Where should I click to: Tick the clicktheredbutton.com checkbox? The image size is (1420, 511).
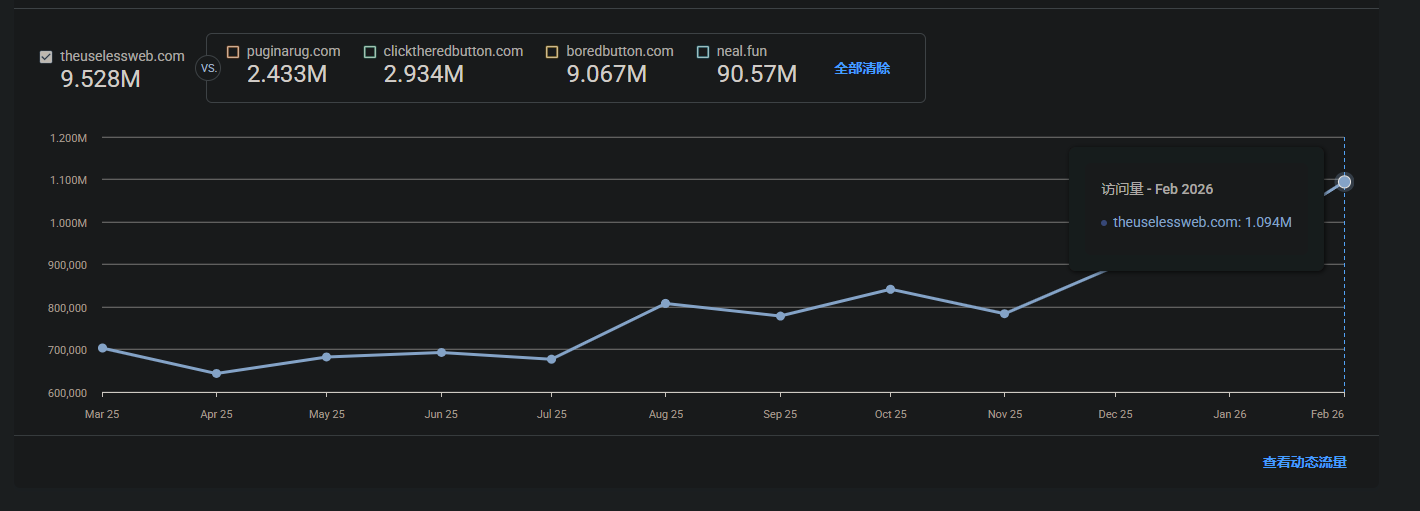click(x=370, y=52)
